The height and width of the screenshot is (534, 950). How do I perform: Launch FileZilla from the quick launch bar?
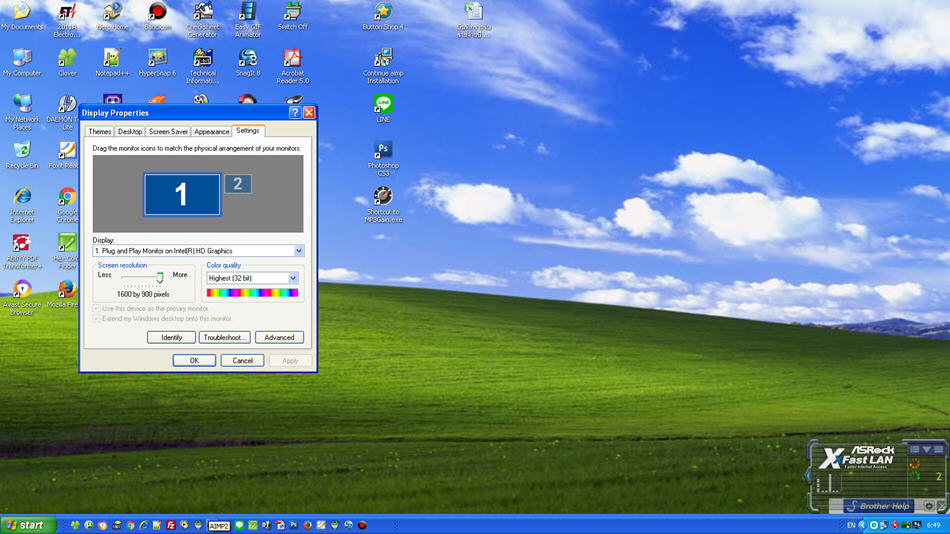pyautogui.click(x=171, y=525)
